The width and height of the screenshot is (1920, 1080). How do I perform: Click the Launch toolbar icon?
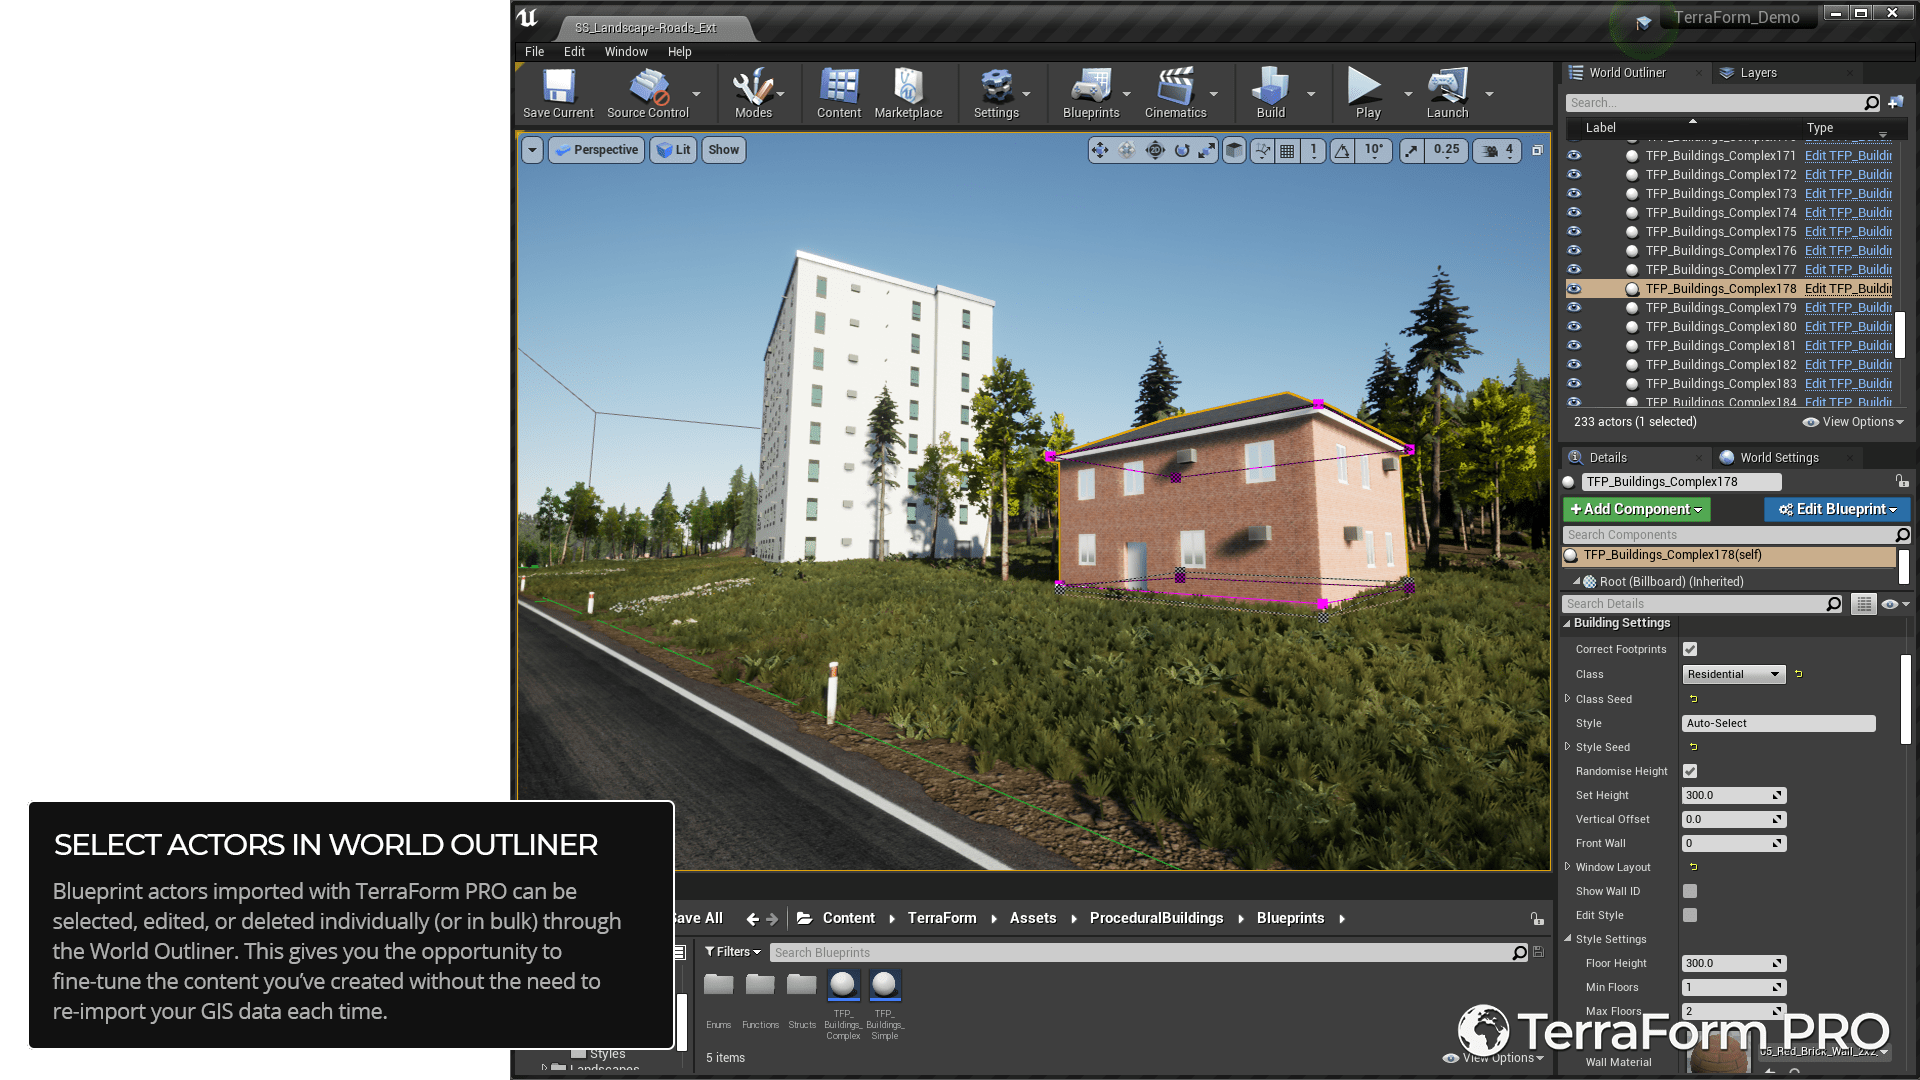[x=1447, y=94]
